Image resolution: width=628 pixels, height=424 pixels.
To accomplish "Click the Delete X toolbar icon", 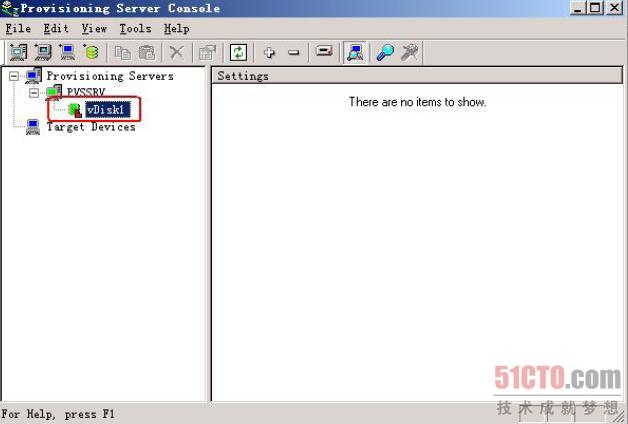I will tap(177, 52).
